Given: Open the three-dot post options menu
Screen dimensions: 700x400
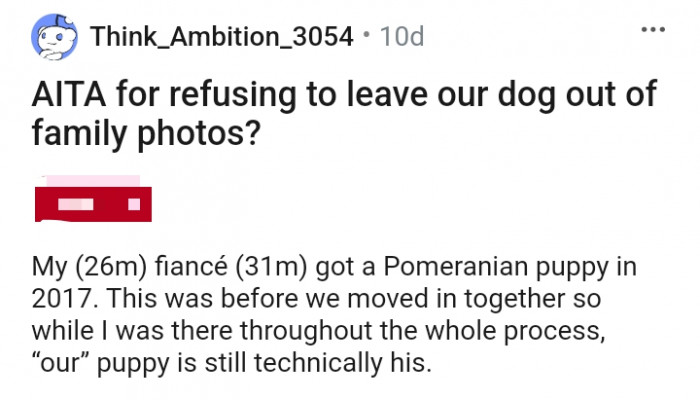Looking at the screenshot, I should click(655, 28).
